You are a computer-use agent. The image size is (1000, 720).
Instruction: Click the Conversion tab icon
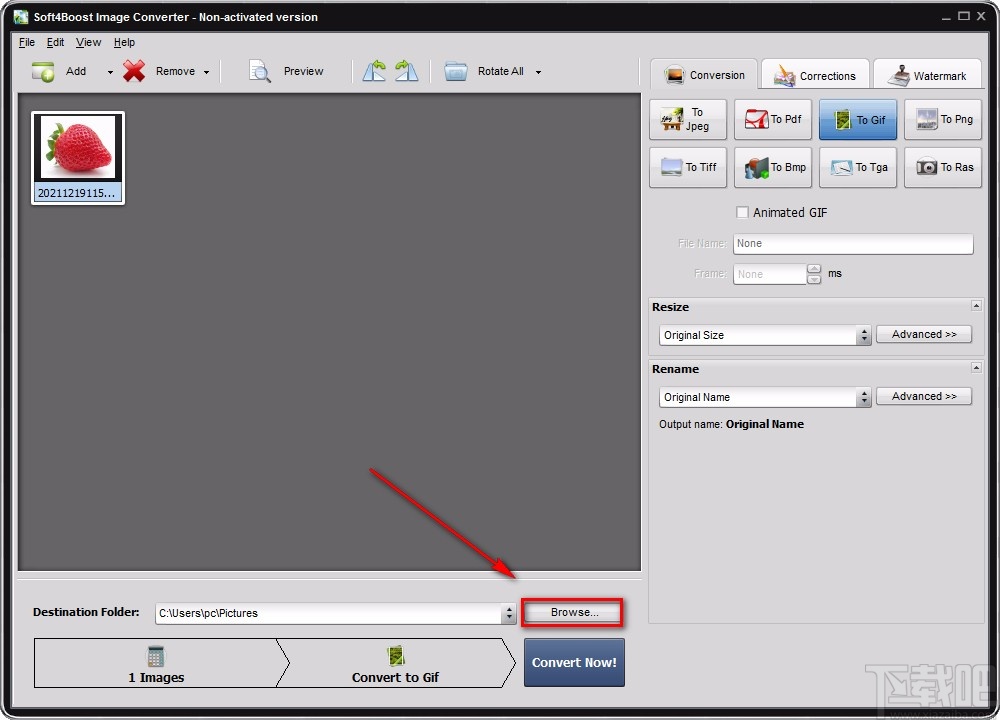673,75
